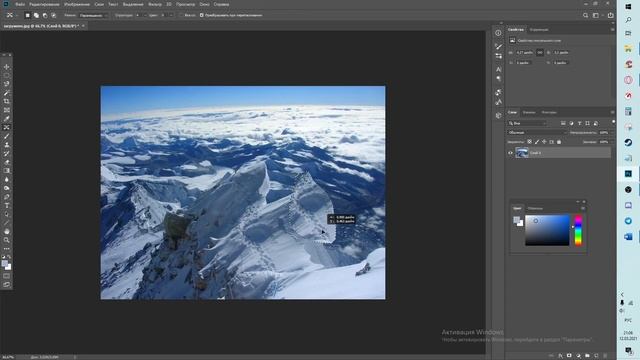Select the Magic Wand tool

[7, 93]
